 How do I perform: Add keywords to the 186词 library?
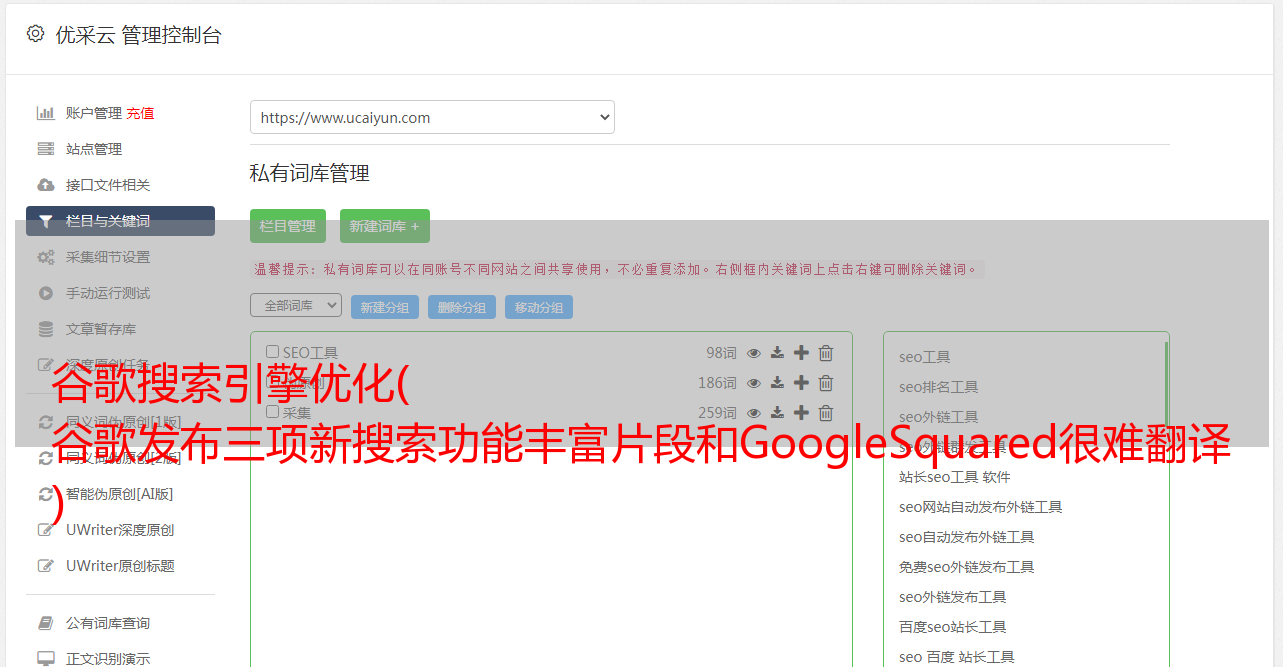coord(801,382)
